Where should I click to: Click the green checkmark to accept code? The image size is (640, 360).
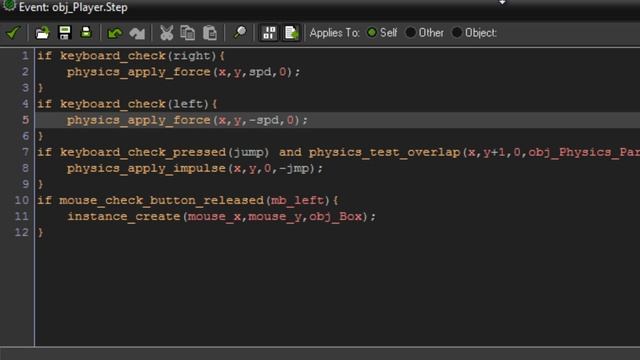point(13,33)
